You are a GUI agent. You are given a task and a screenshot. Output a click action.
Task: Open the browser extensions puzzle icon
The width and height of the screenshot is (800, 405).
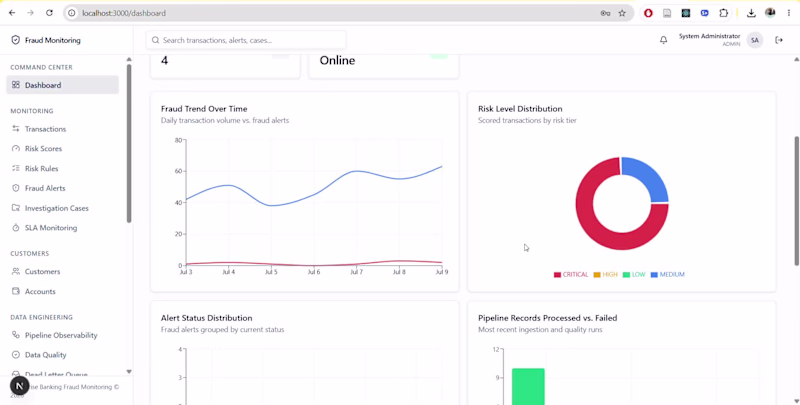click(x=723, y=13)
